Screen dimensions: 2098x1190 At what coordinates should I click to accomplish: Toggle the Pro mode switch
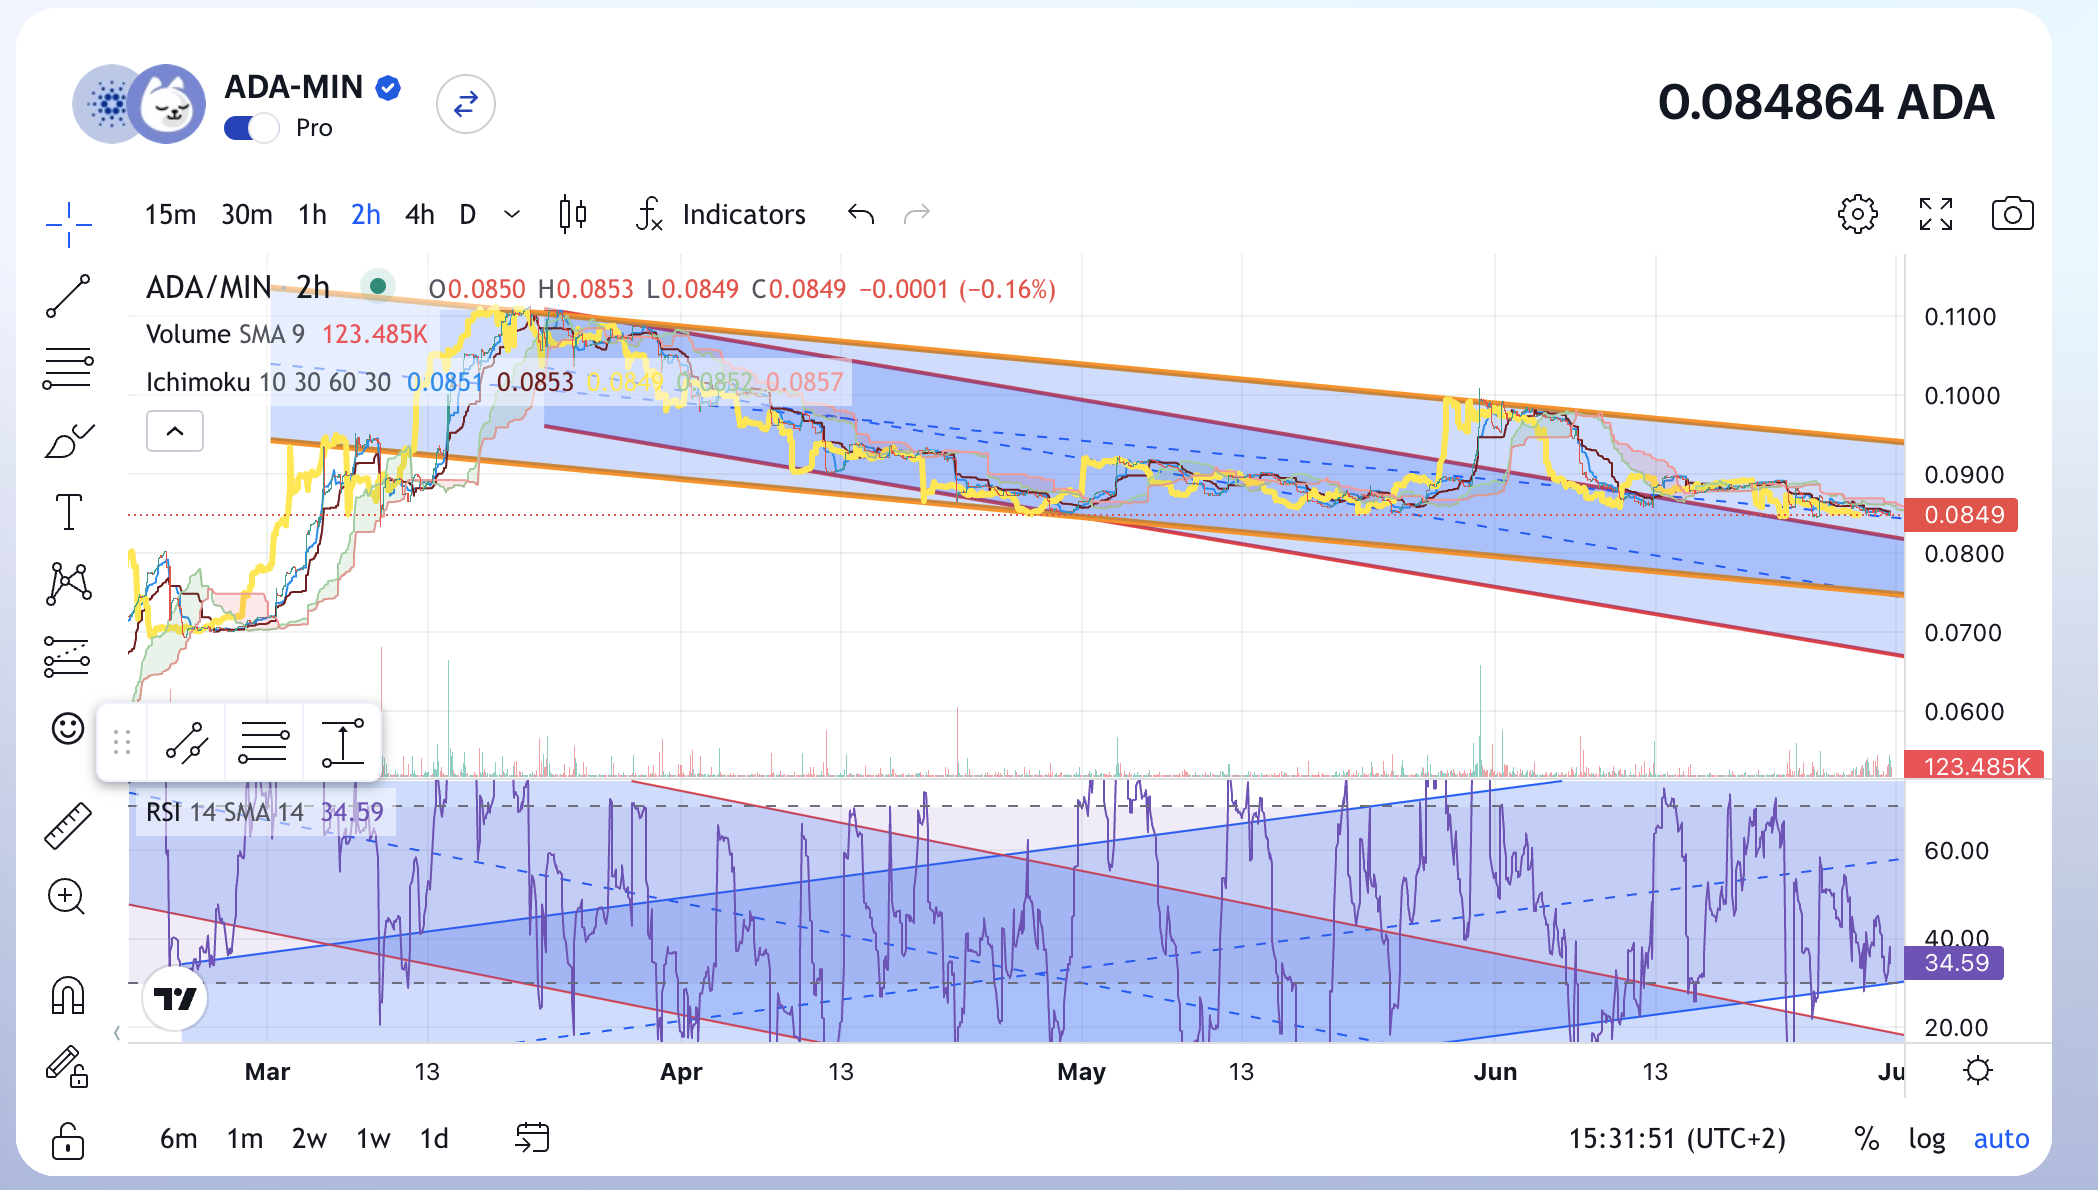(251, 128)
